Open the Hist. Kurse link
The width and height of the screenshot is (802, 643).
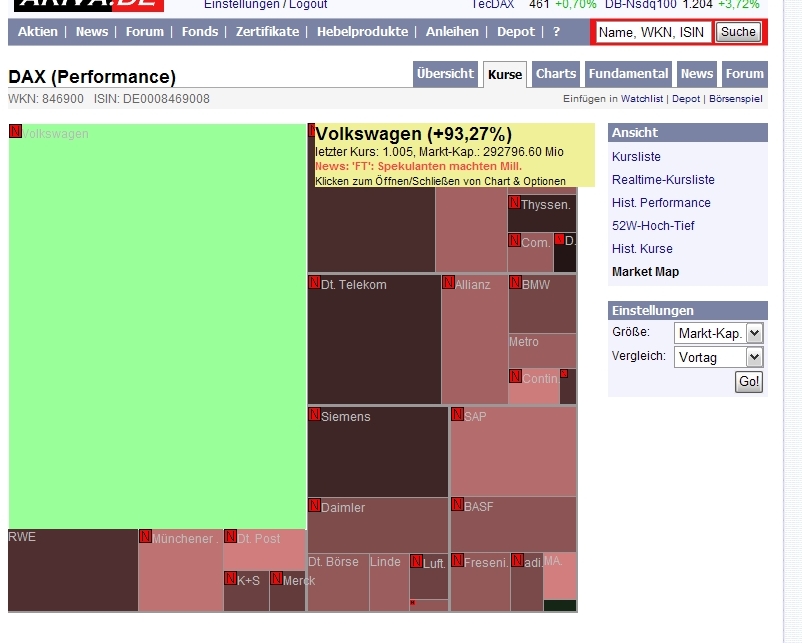[x=642, y=249]
